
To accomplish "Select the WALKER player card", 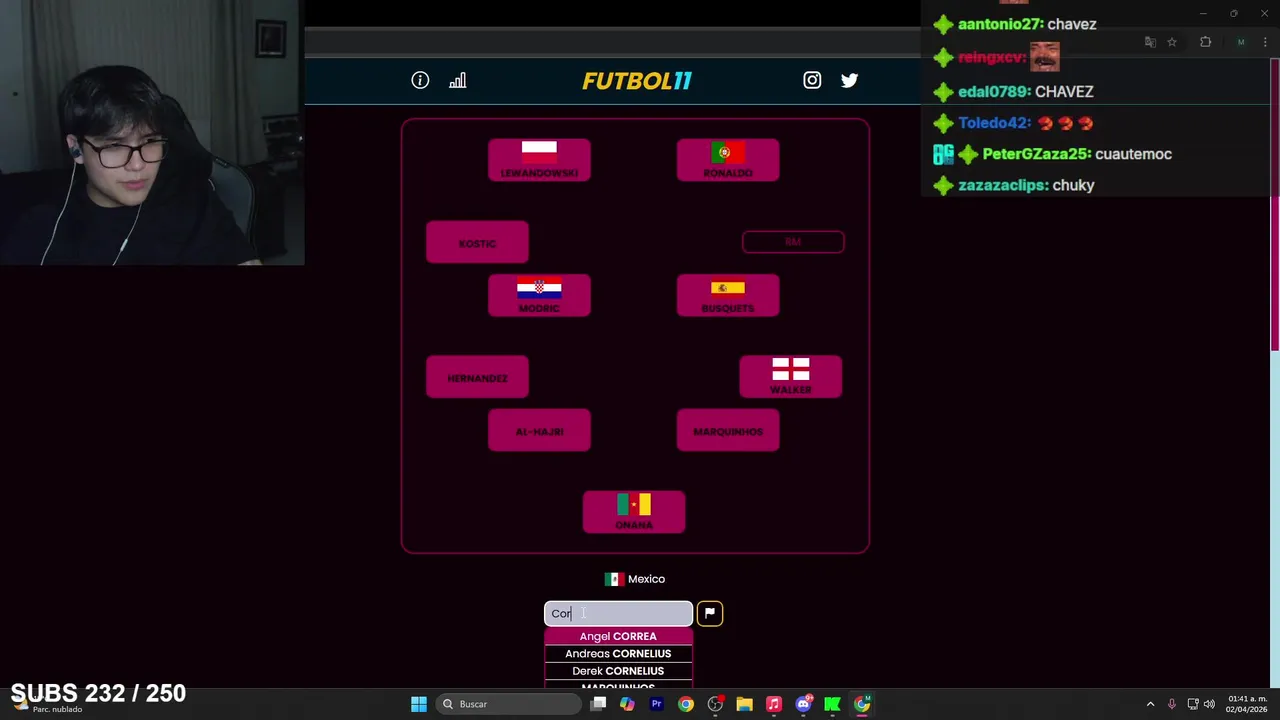I will [791, 377].
